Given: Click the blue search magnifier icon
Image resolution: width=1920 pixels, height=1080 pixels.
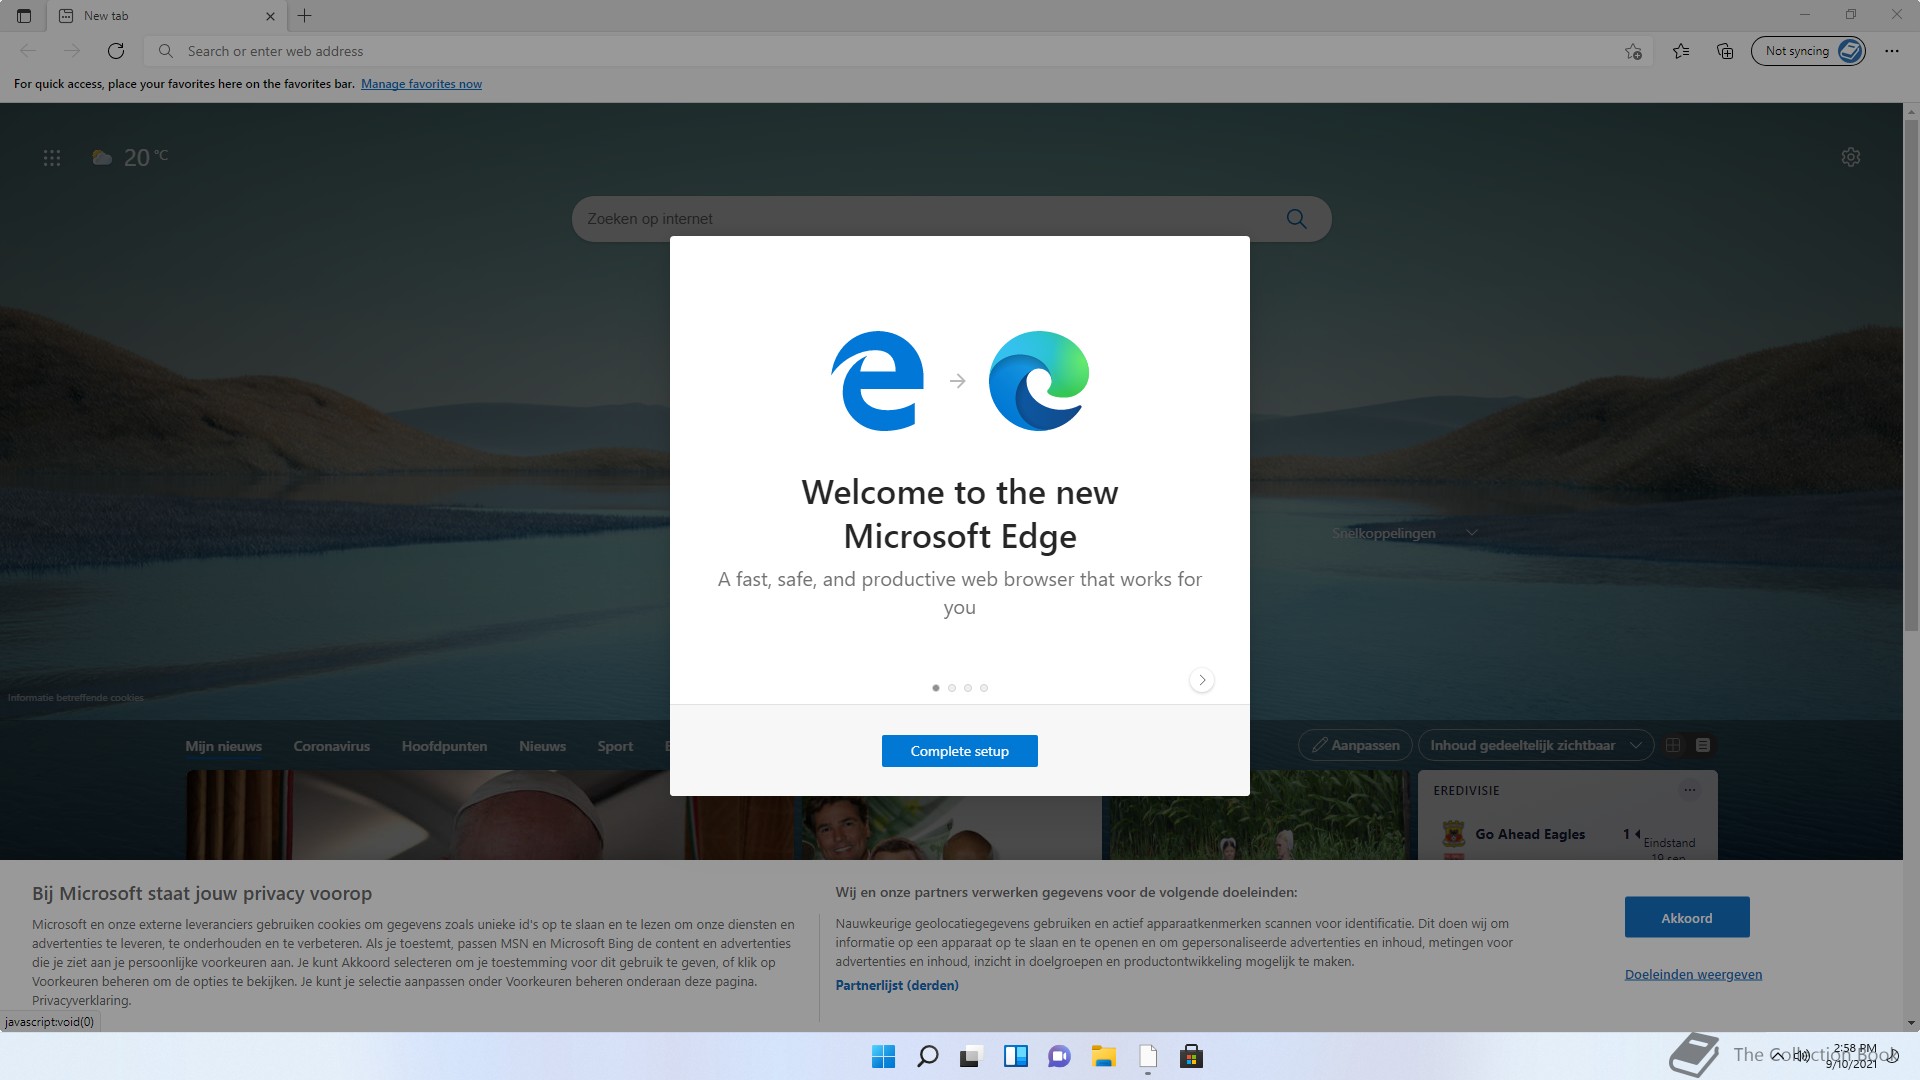Looking at the screenshot, I should 1297,219.
